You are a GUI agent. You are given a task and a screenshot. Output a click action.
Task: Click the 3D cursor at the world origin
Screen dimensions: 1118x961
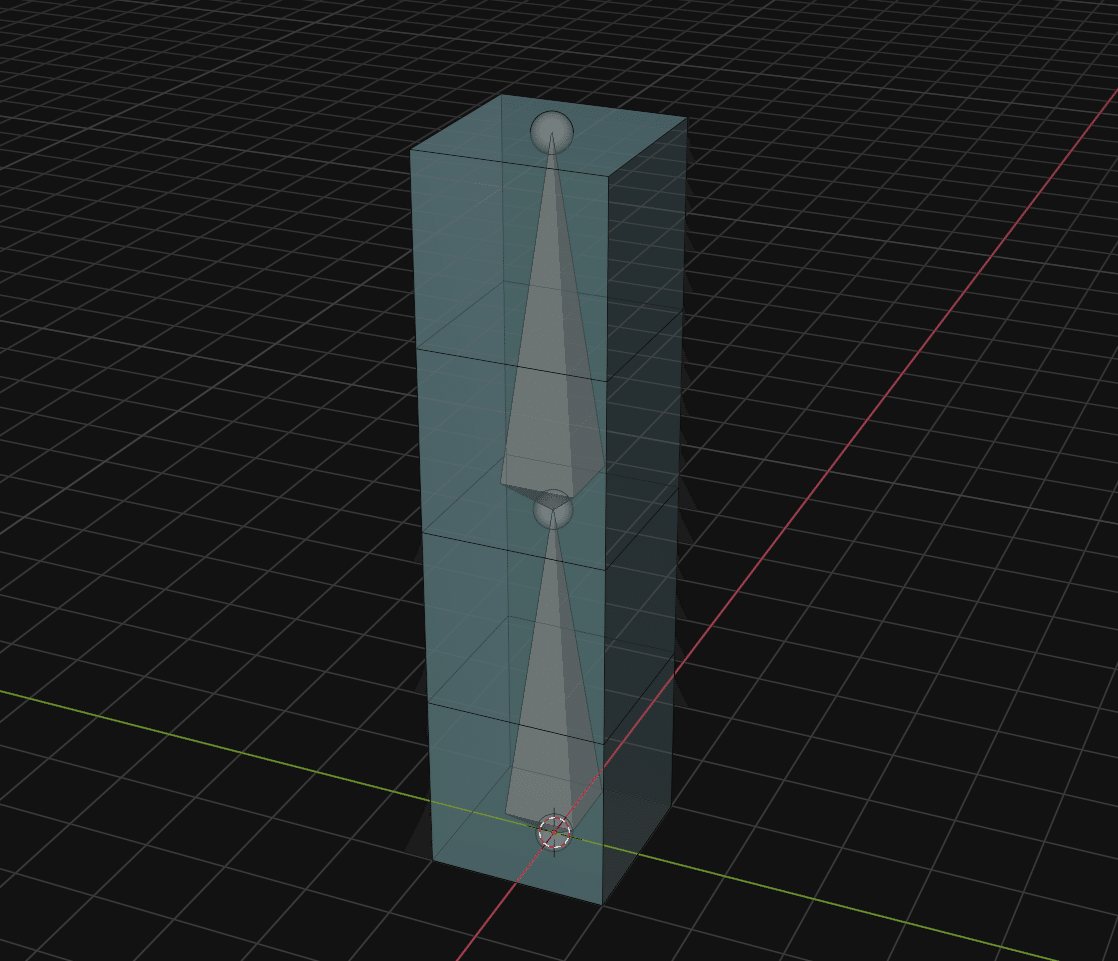pyautogui.click(x=554, y=832)
